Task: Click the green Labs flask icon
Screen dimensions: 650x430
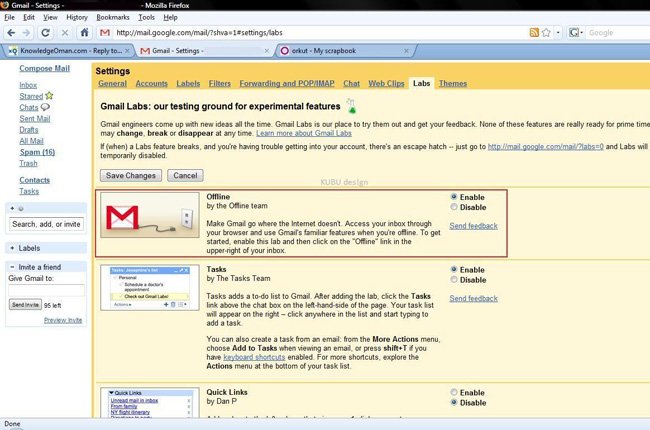Action: 351,106
